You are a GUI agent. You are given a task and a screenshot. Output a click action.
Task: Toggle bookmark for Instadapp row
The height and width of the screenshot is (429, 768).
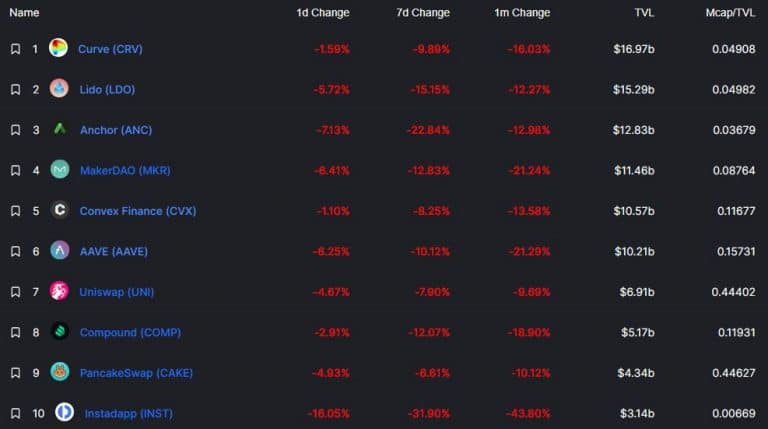[x=16, y=413]
